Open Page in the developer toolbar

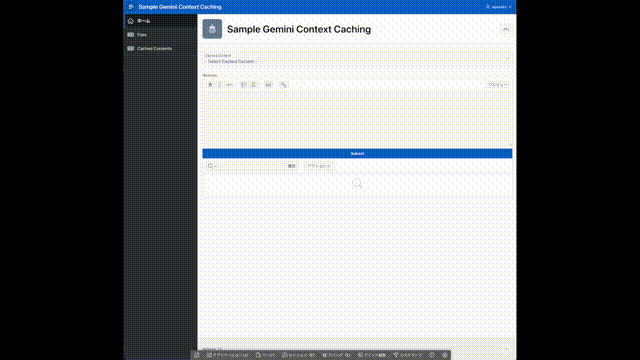coord(266,355)
